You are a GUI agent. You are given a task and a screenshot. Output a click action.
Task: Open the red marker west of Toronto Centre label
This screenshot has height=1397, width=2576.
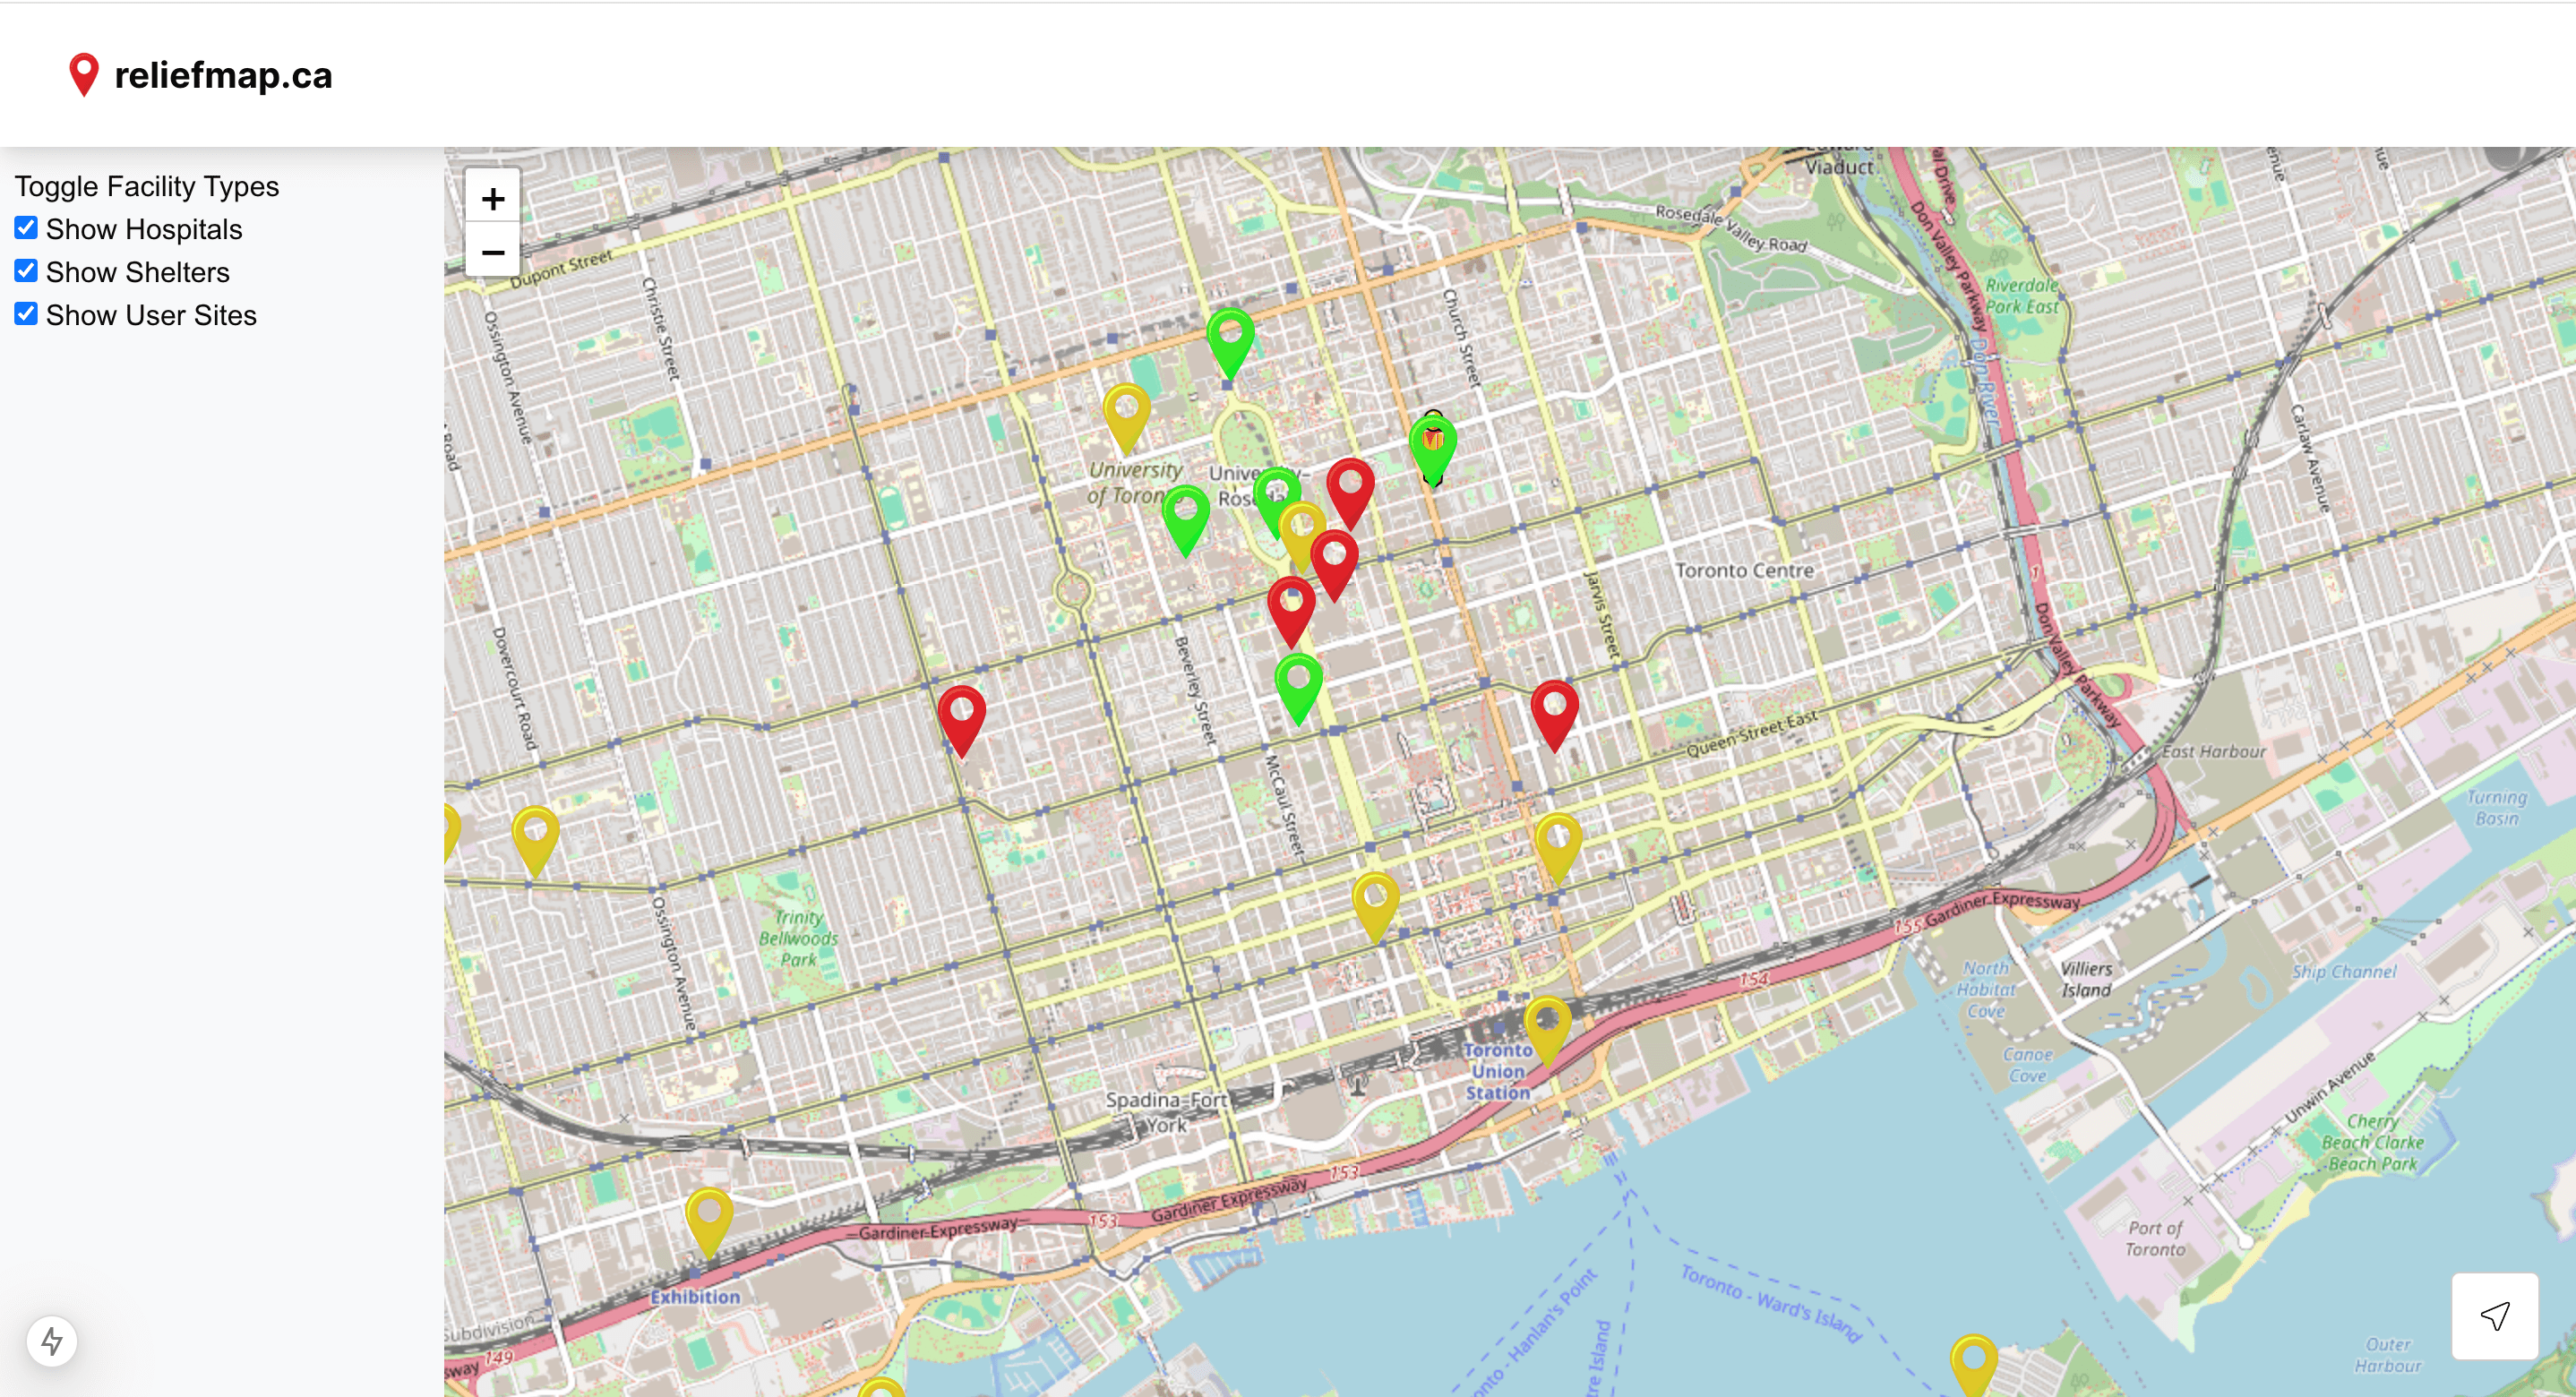coord(1554,708)
